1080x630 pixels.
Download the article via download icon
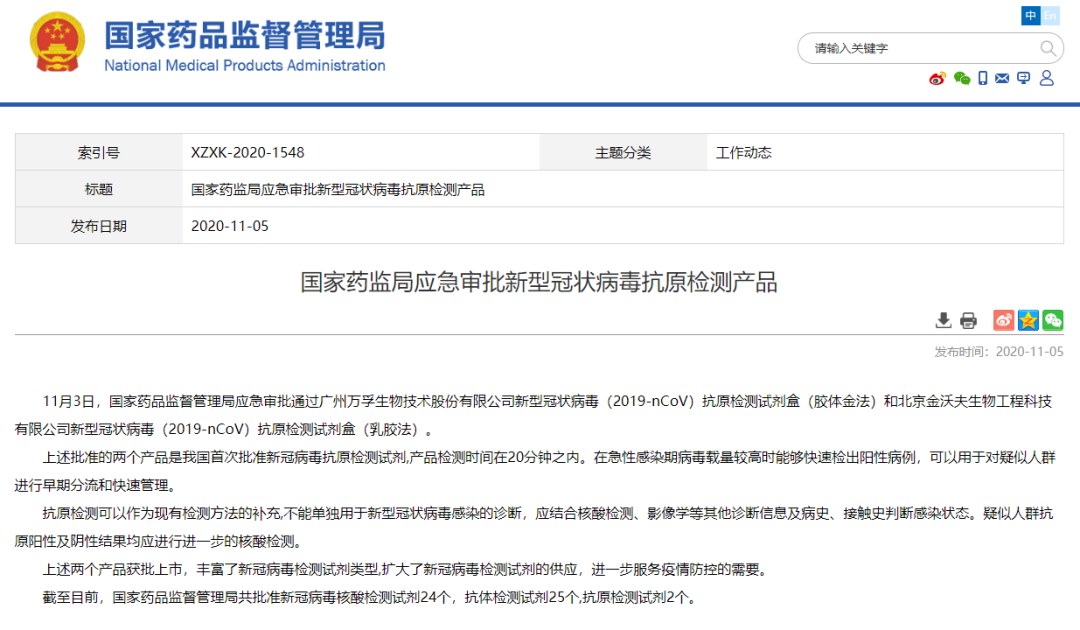[x=943, y=320]
